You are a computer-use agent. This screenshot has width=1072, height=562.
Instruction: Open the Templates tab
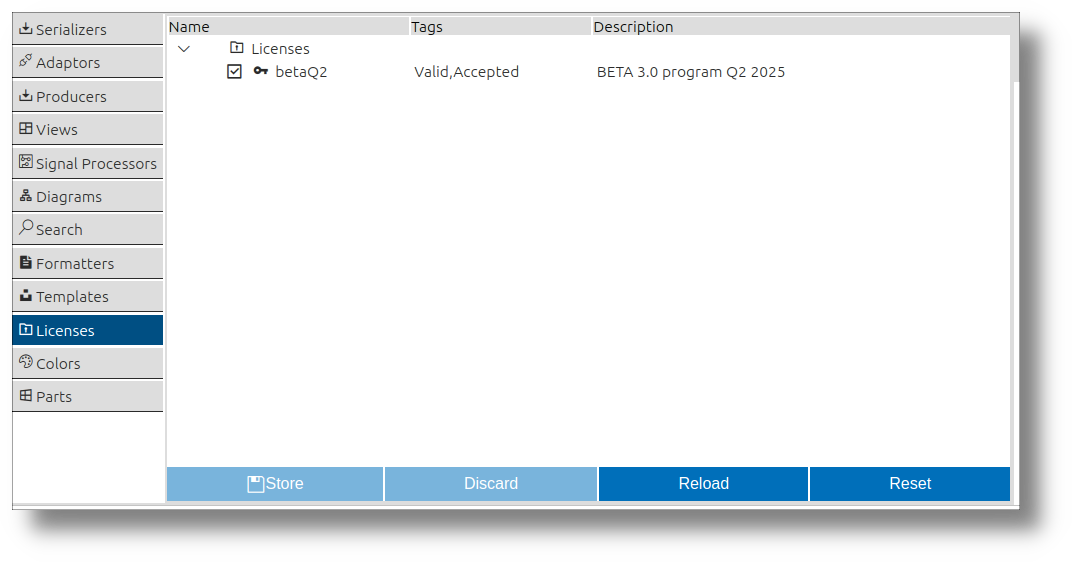[x=88, y=296]
